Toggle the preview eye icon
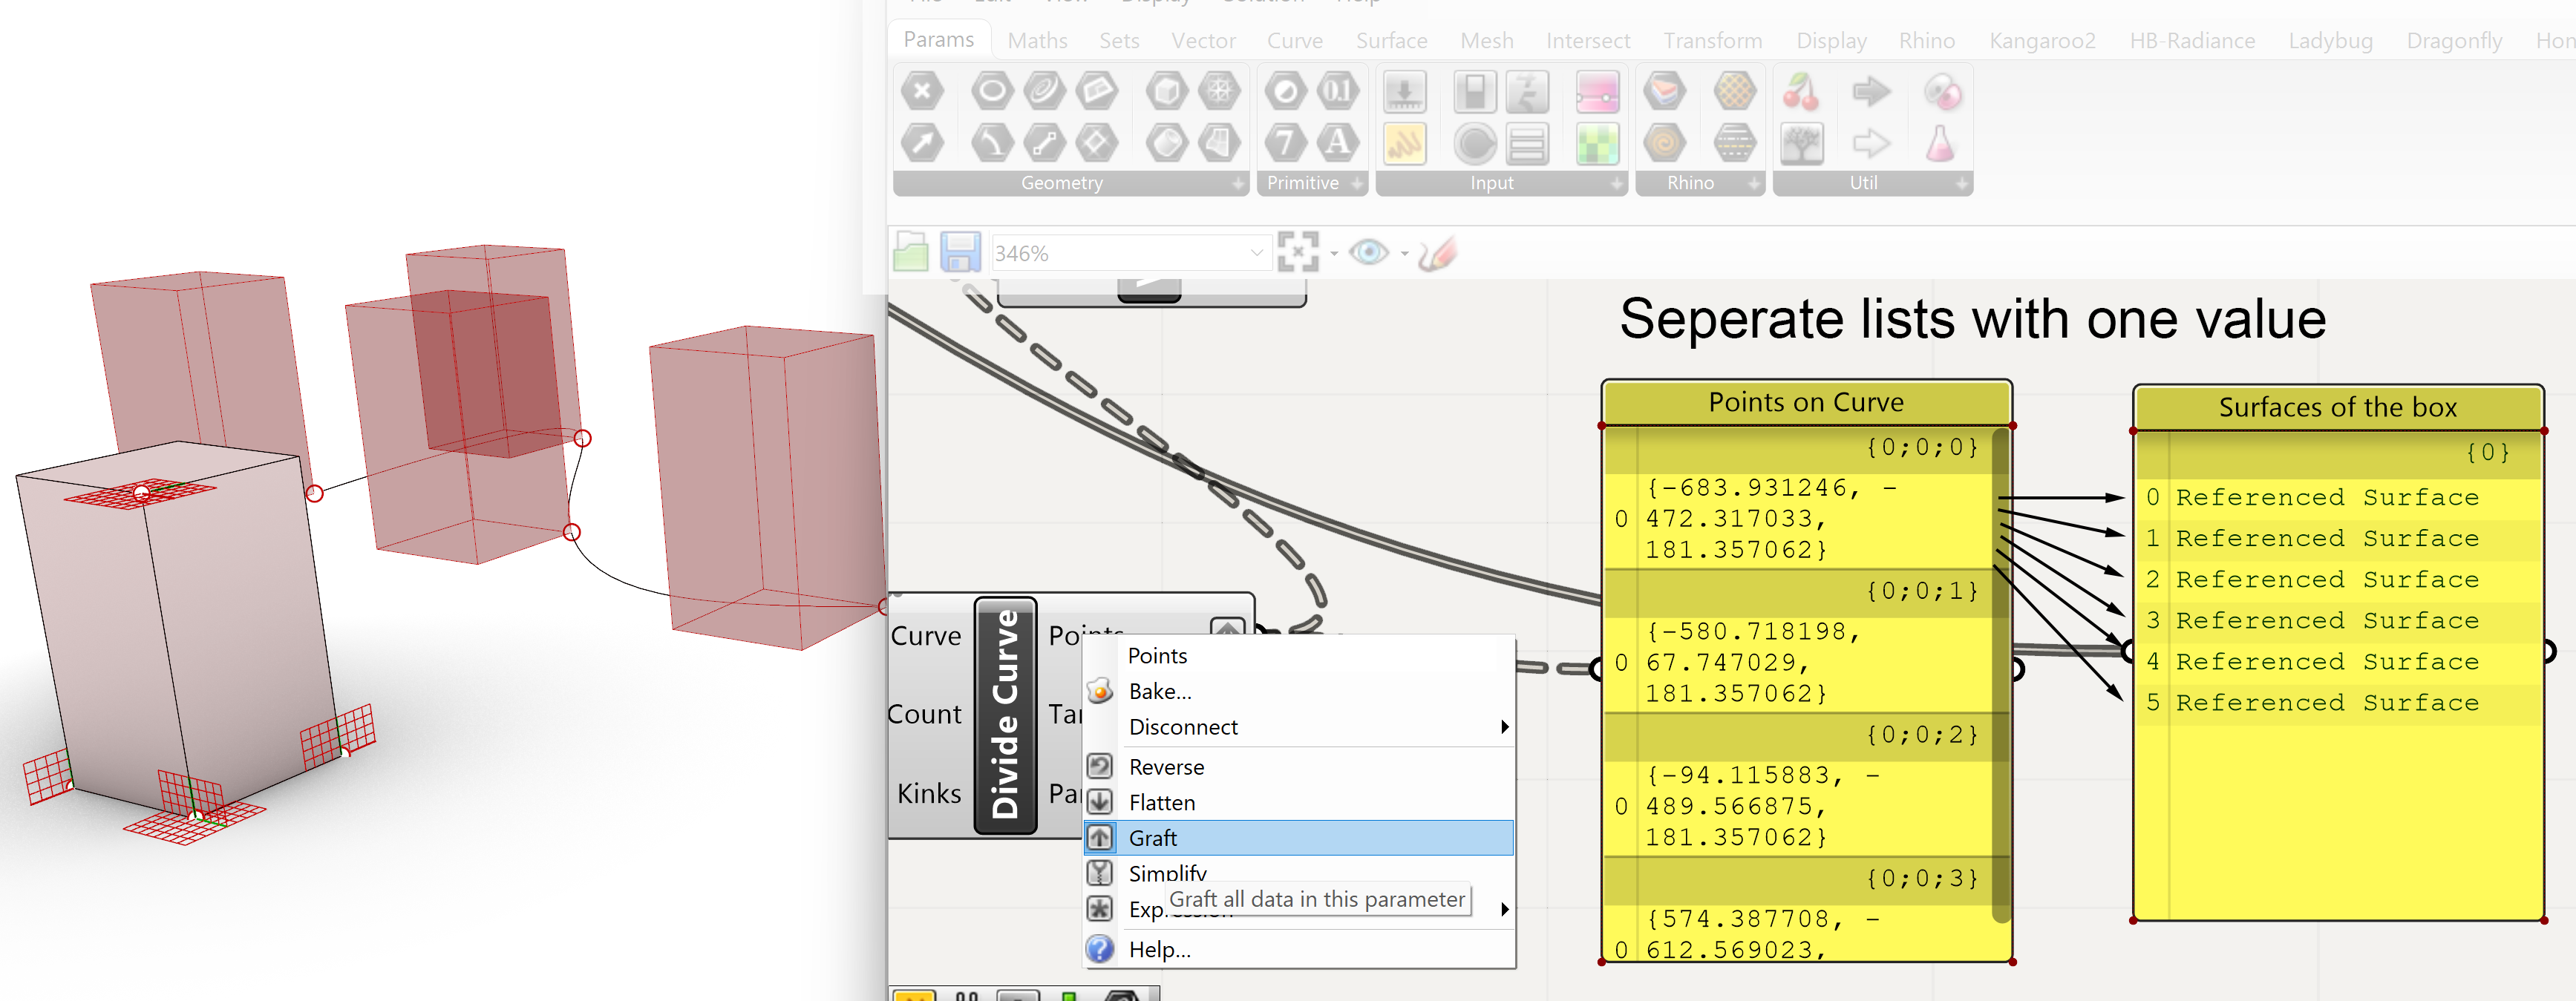This screenshot has width=2576, height=1001. 1368,252
